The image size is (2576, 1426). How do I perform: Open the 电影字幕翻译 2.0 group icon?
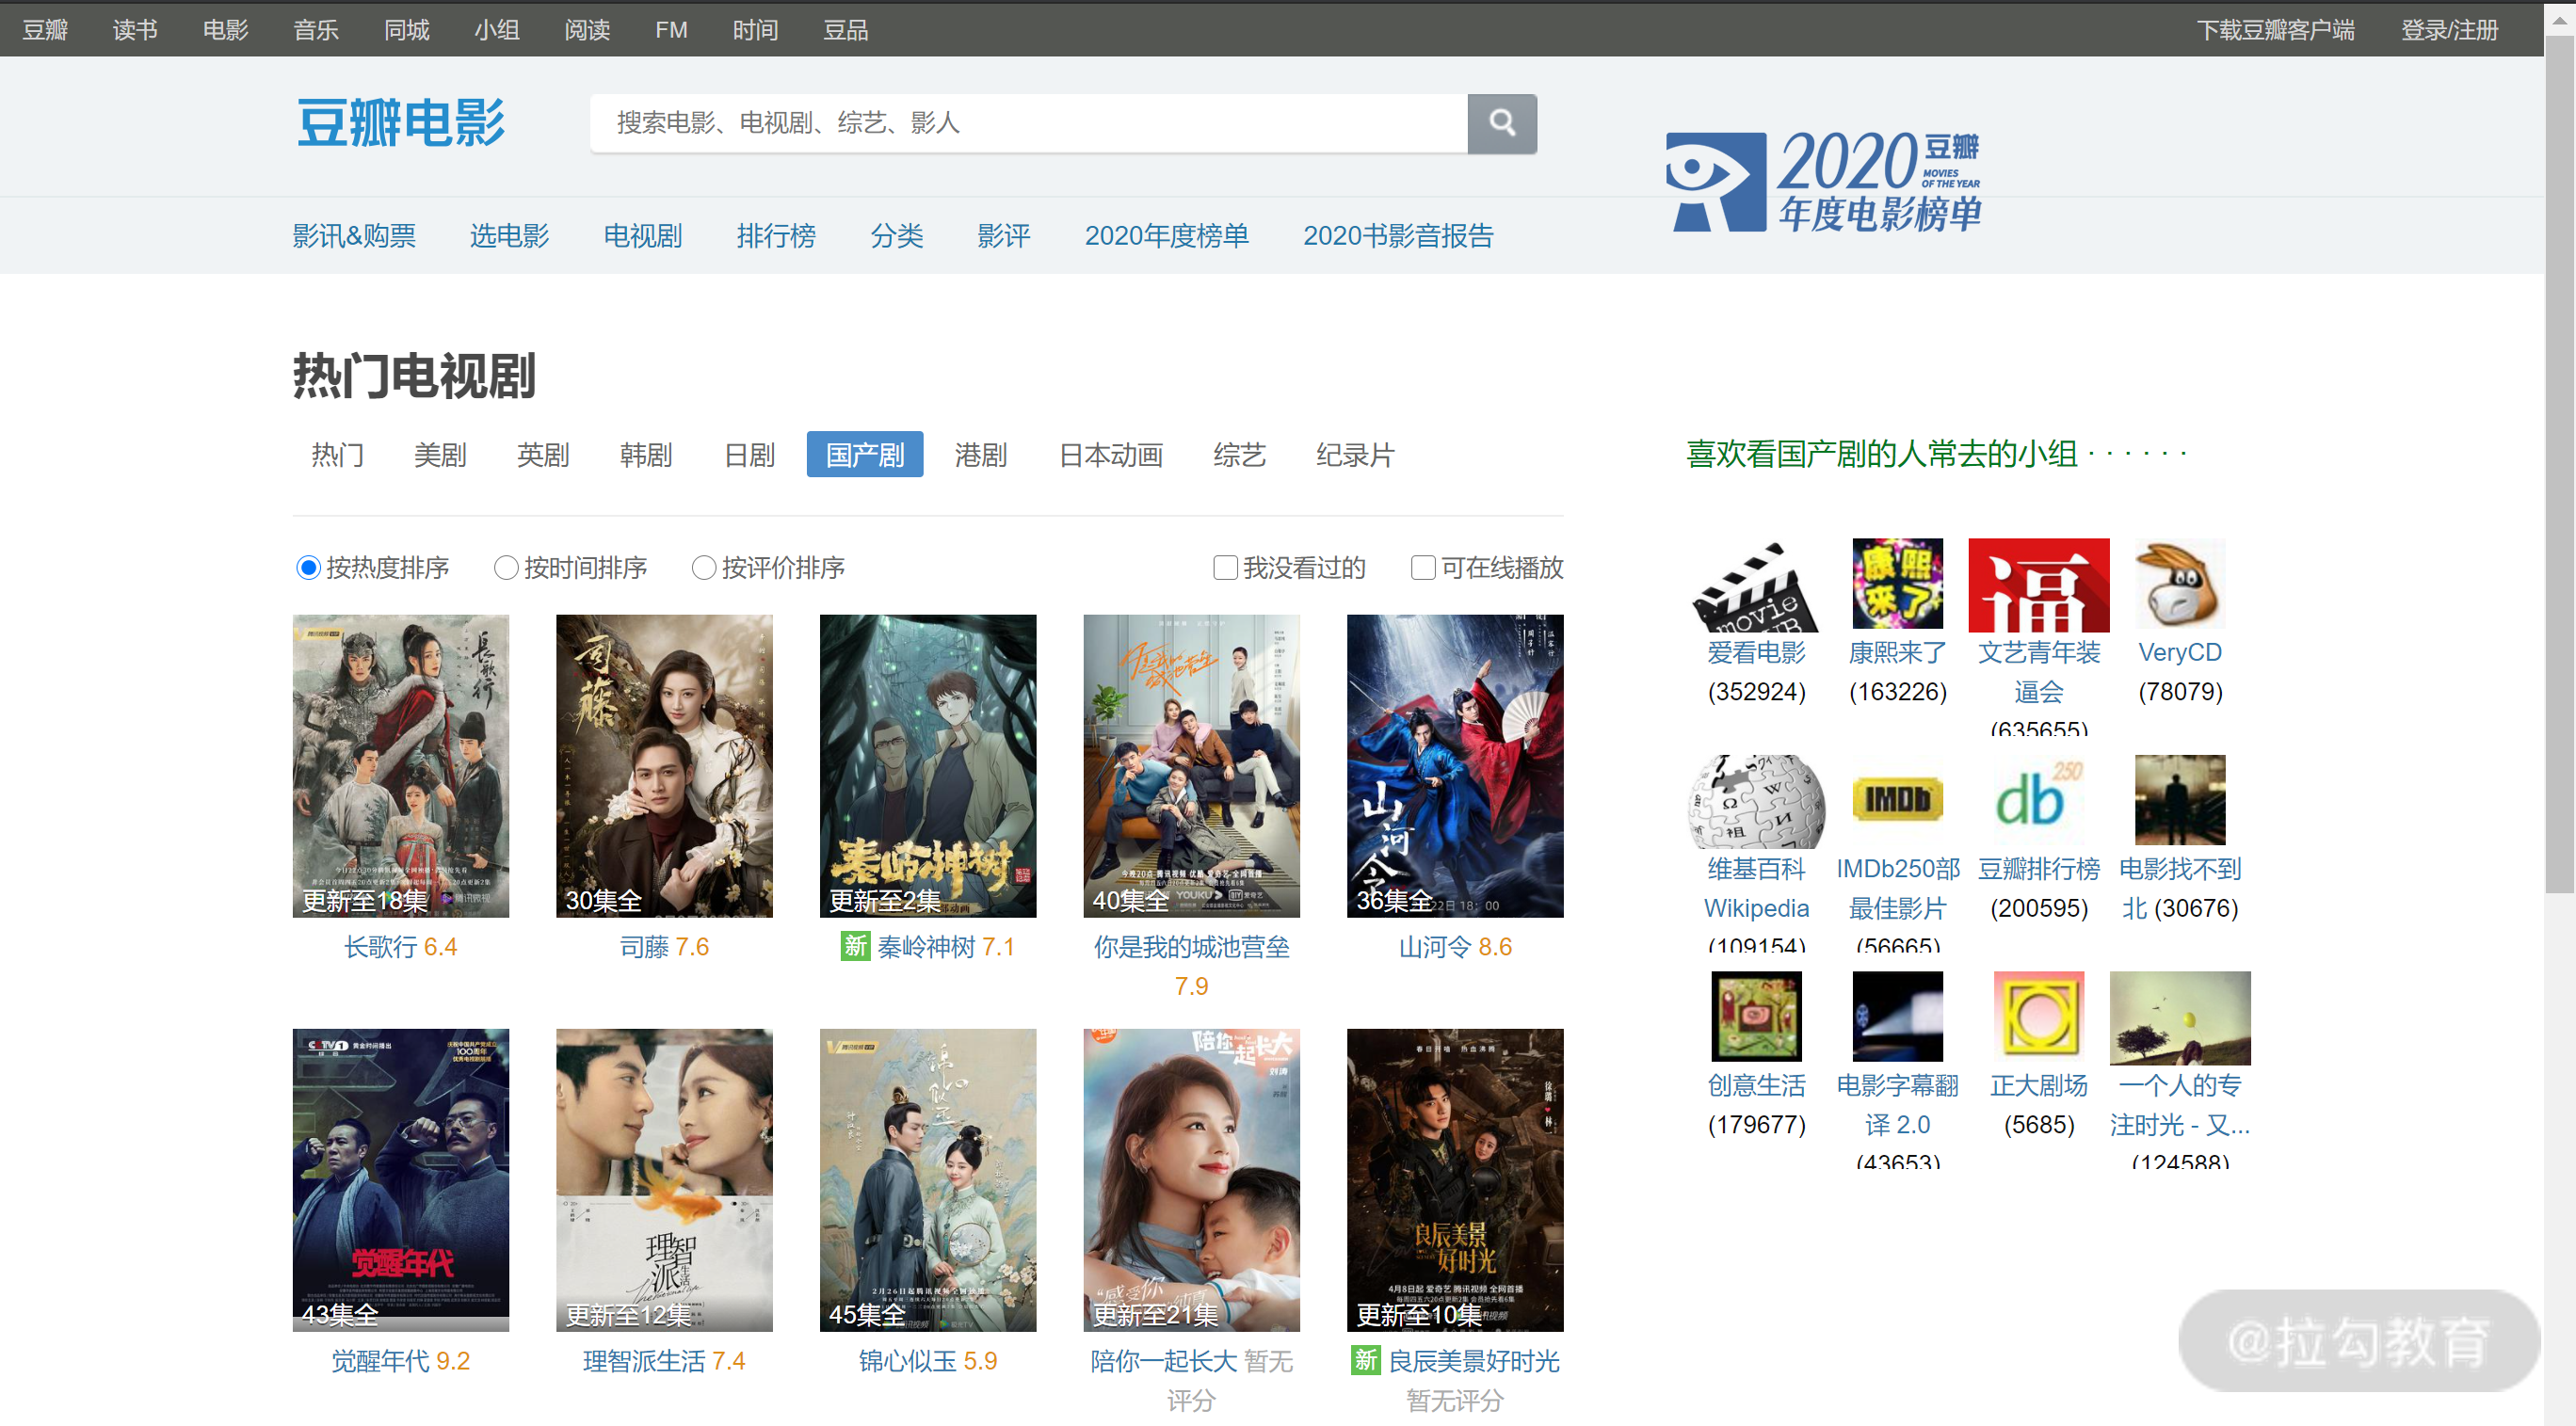pos(1897,1017)
